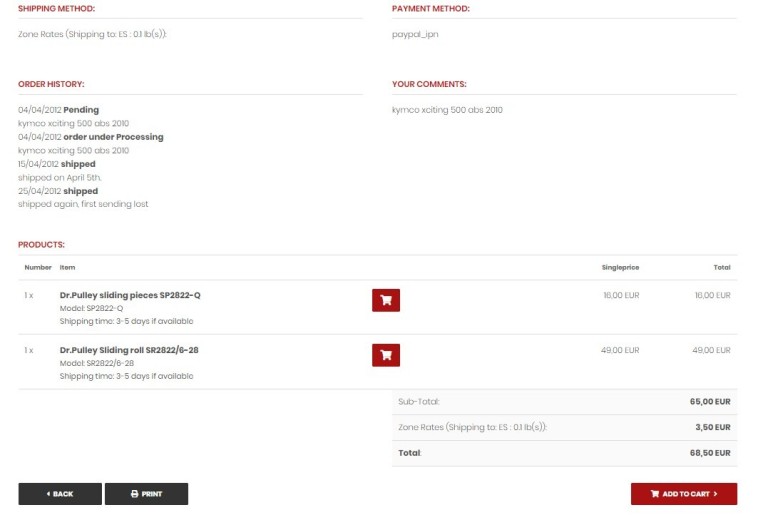Click the right chevron on the Add to Cart button
The height and width of the screenshot is (515, 768).
click(x=716, y=494)
